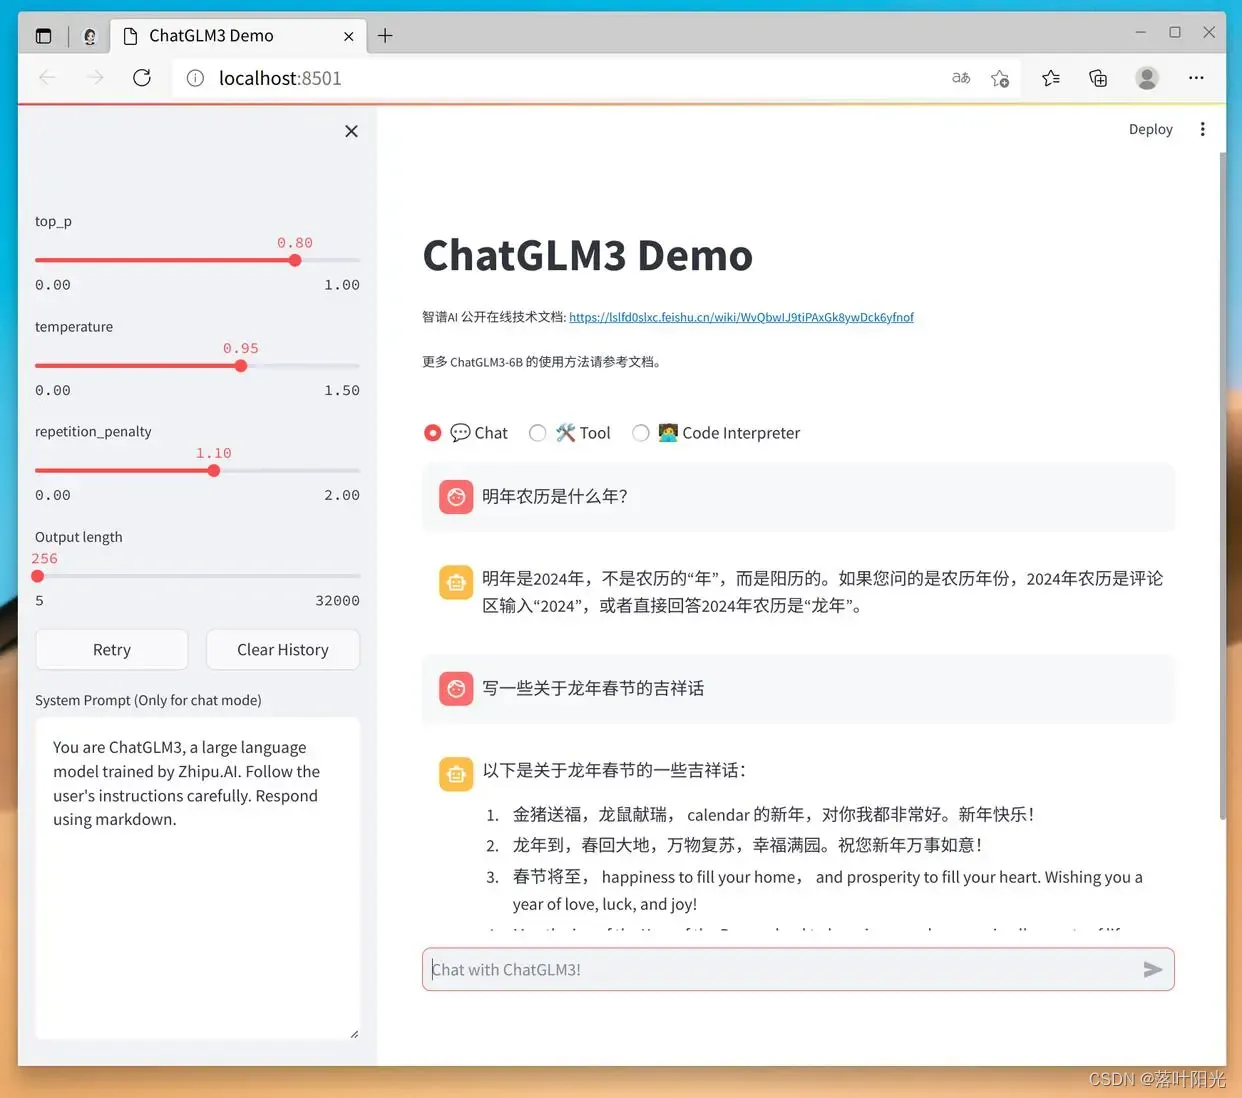The height and width of the screenshot is (1098, 1242).
Task: Click the top_p value 0.80
Action: coord(295,243)
